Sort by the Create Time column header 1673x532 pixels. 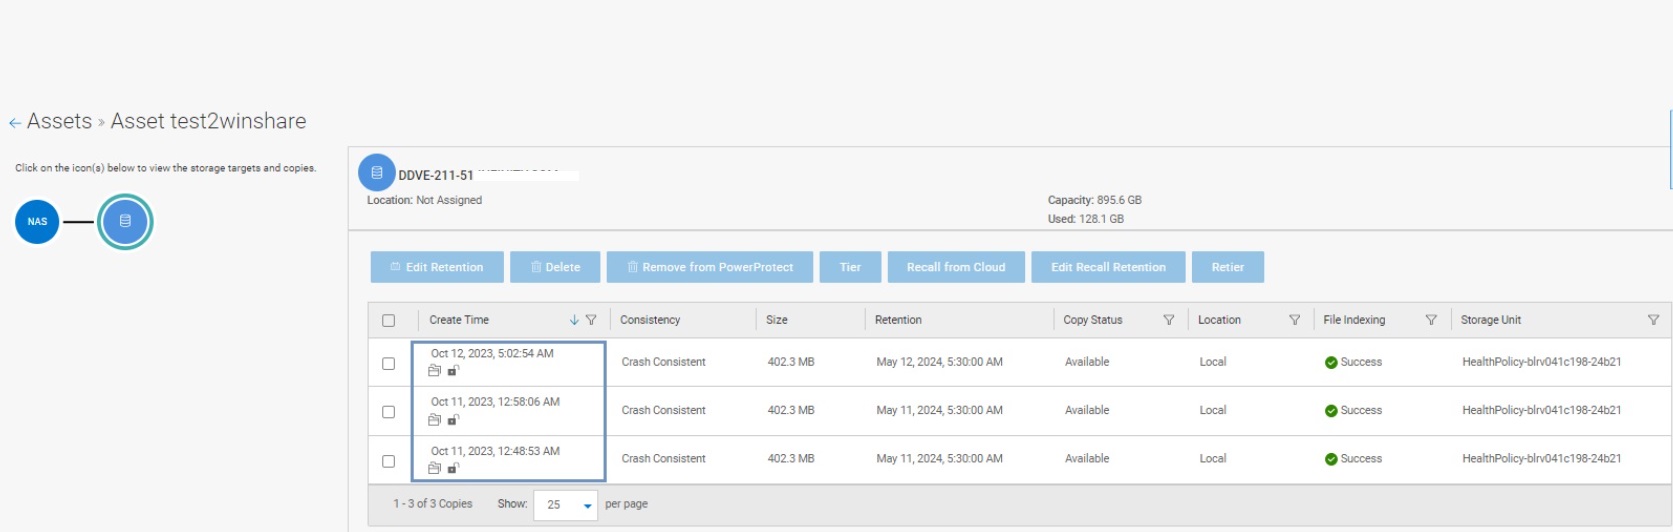459,320
